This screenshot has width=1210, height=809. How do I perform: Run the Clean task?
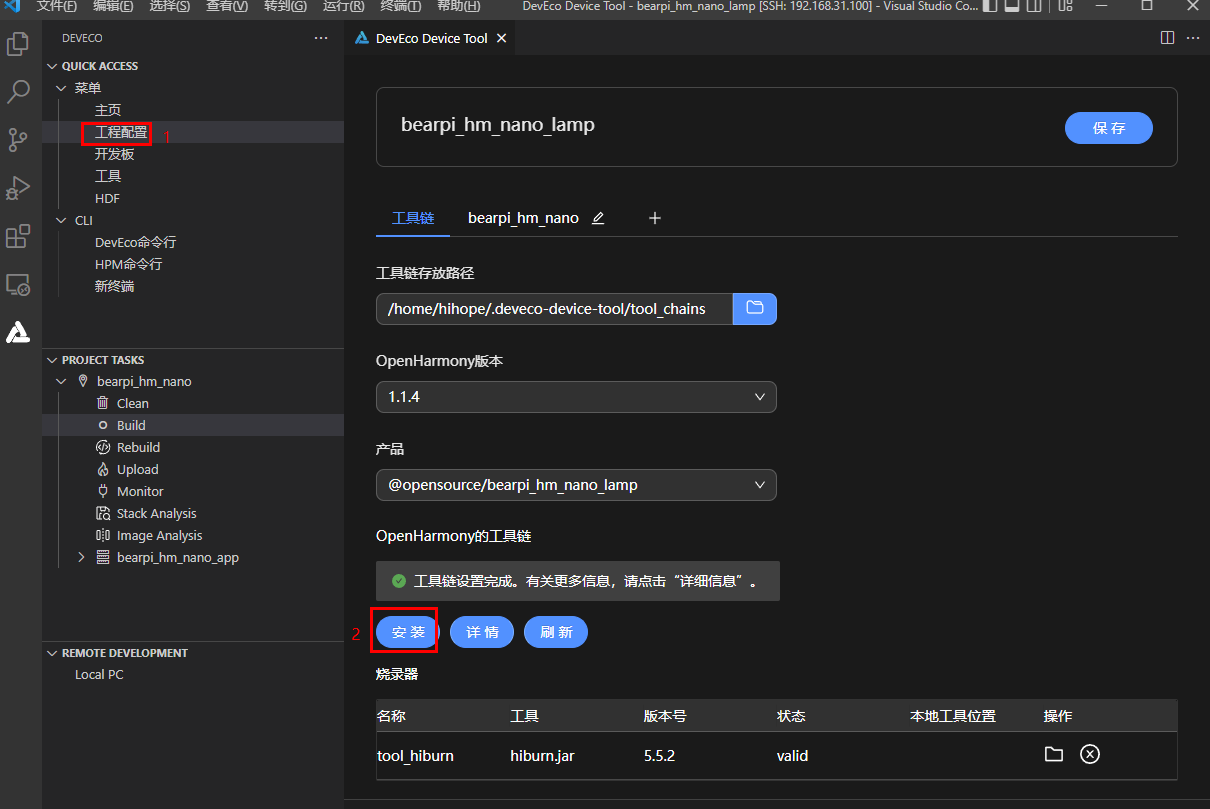click(x=132, y=403)
